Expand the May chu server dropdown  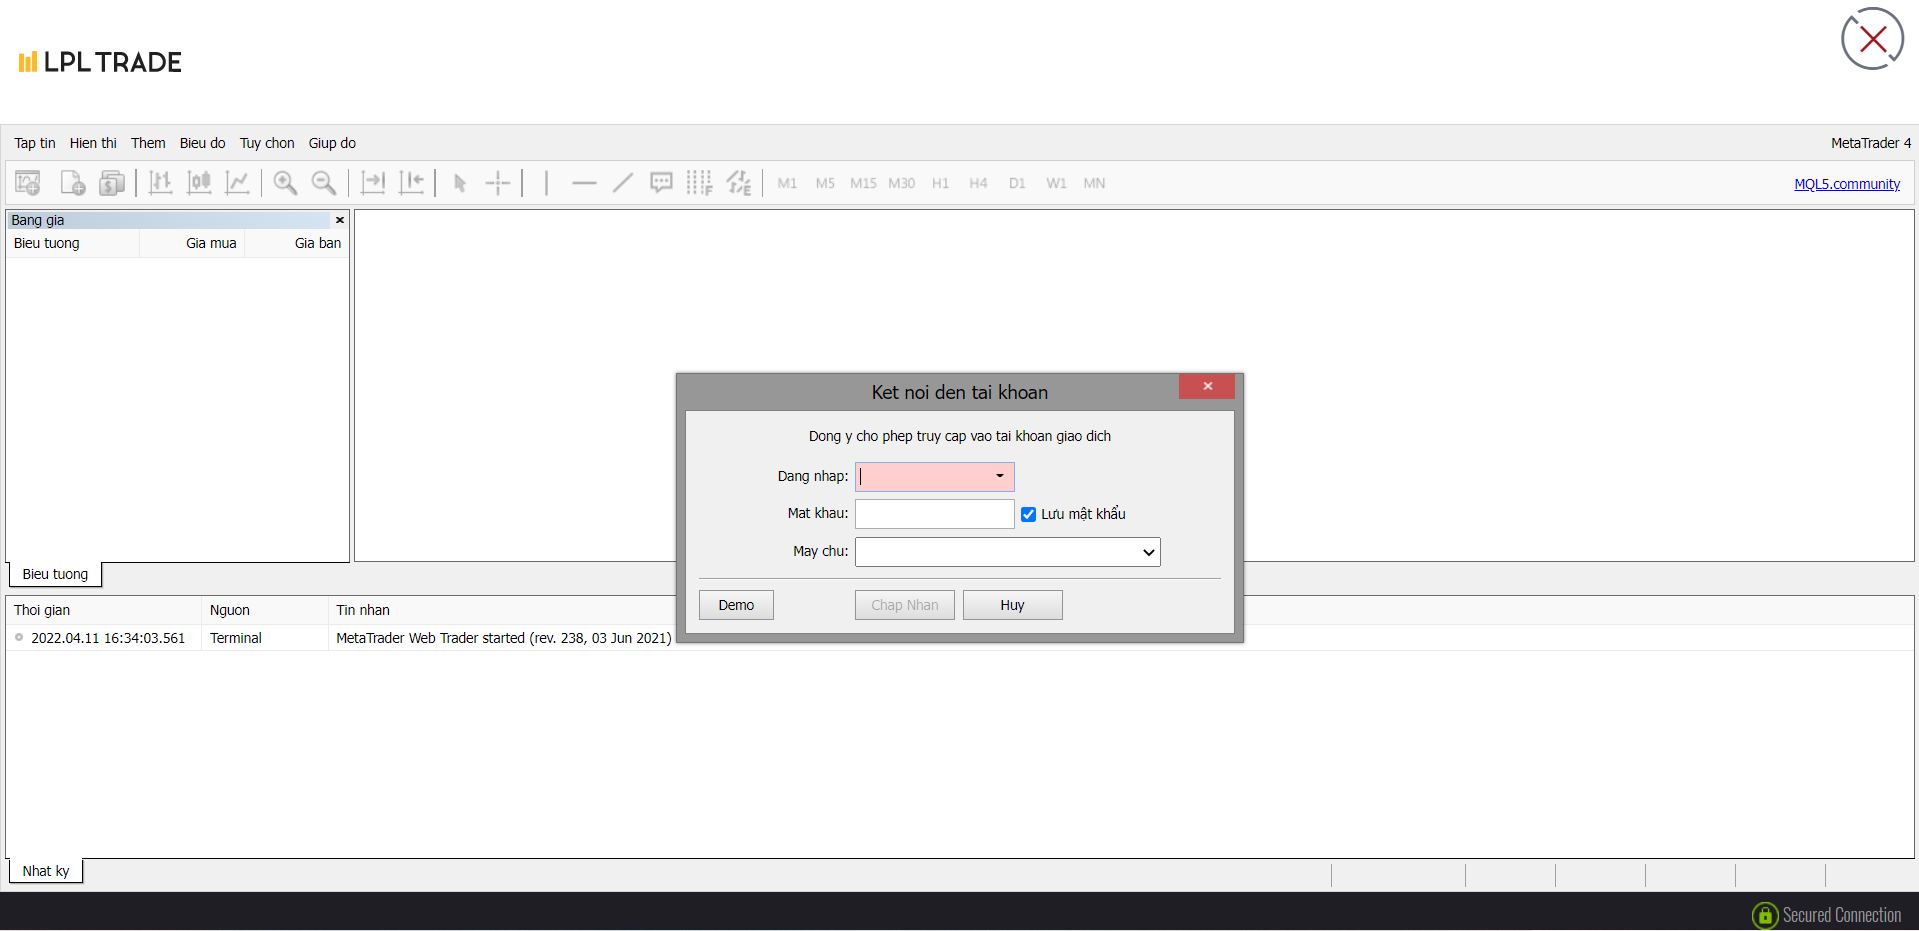[1148, 552]
